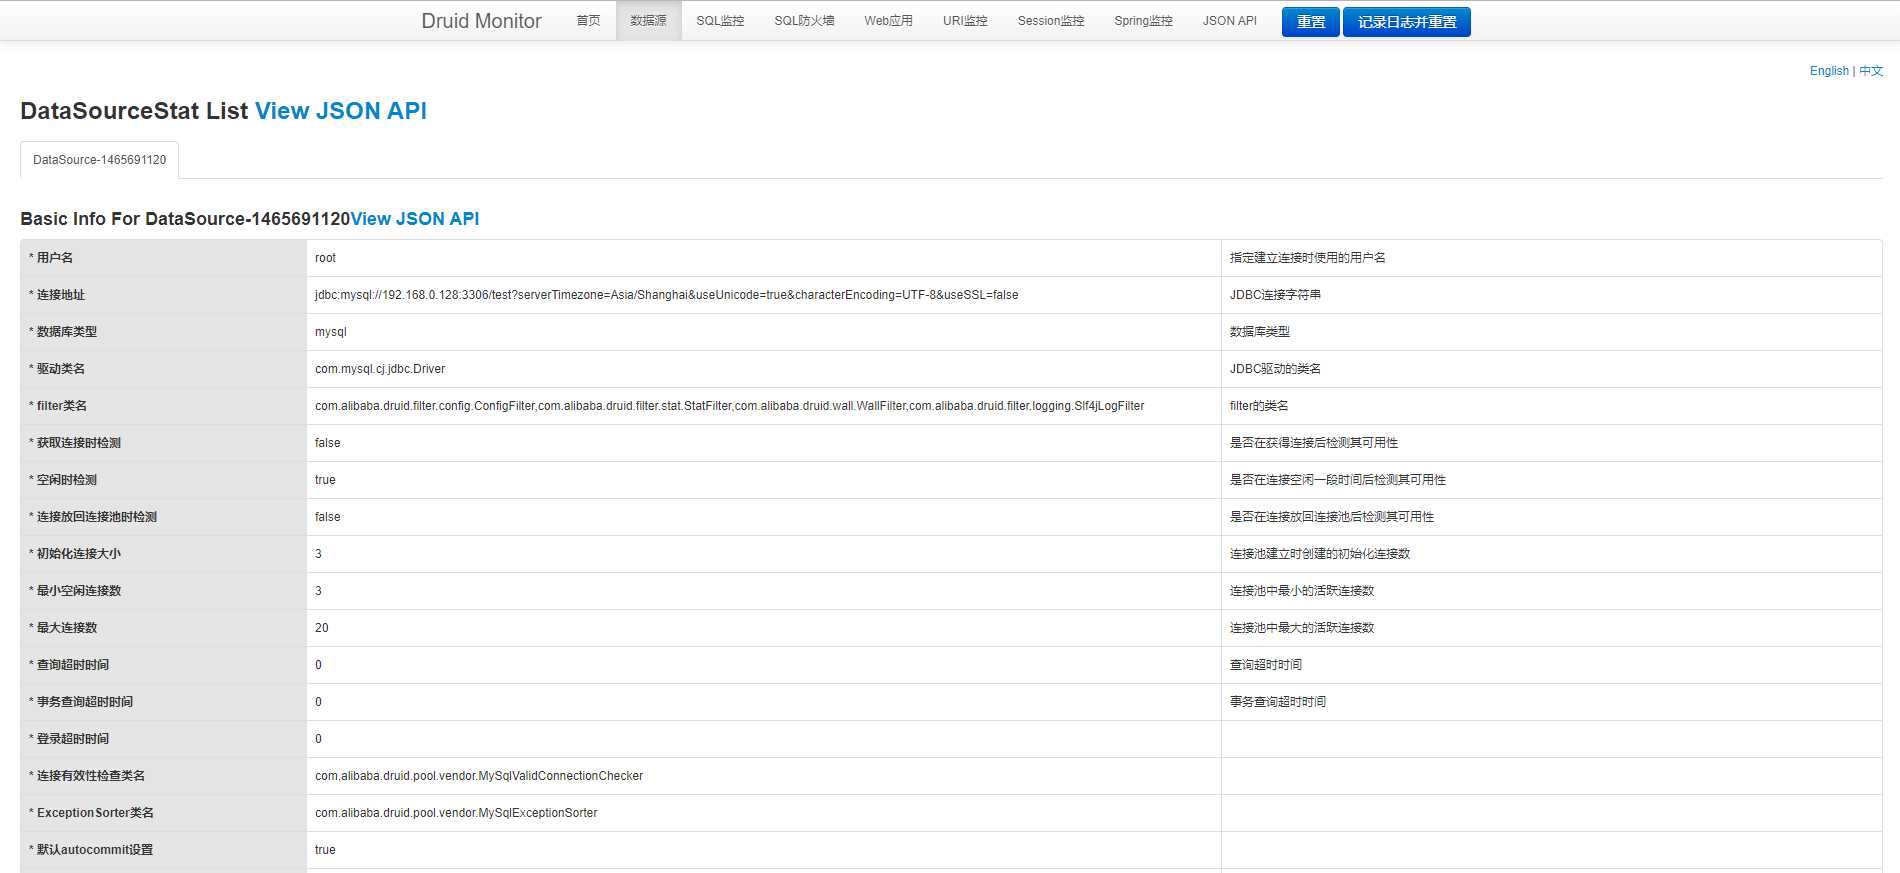
Task: Open the 首页 home menu item
Action: (589, 21)
